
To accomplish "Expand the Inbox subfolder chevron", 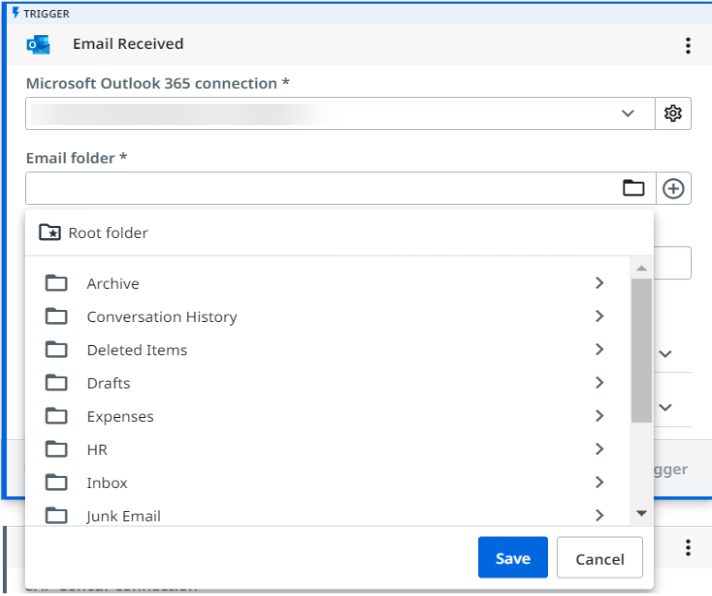I will [599, 482].
